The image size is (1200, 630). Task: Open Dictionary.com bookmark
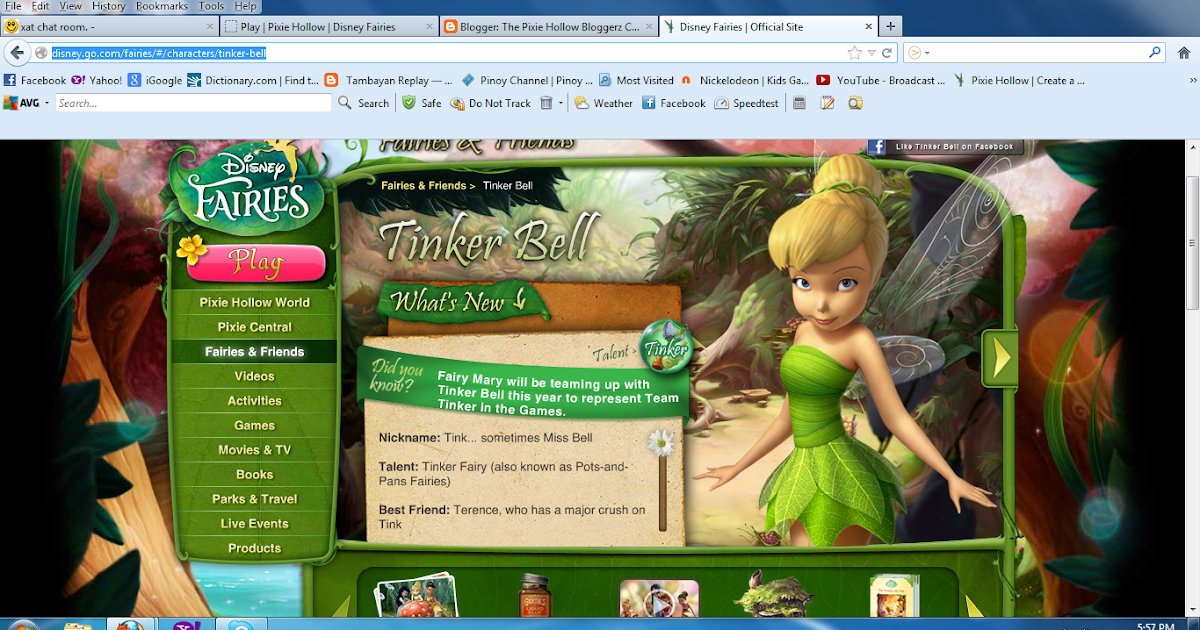[x=254, y=80]
